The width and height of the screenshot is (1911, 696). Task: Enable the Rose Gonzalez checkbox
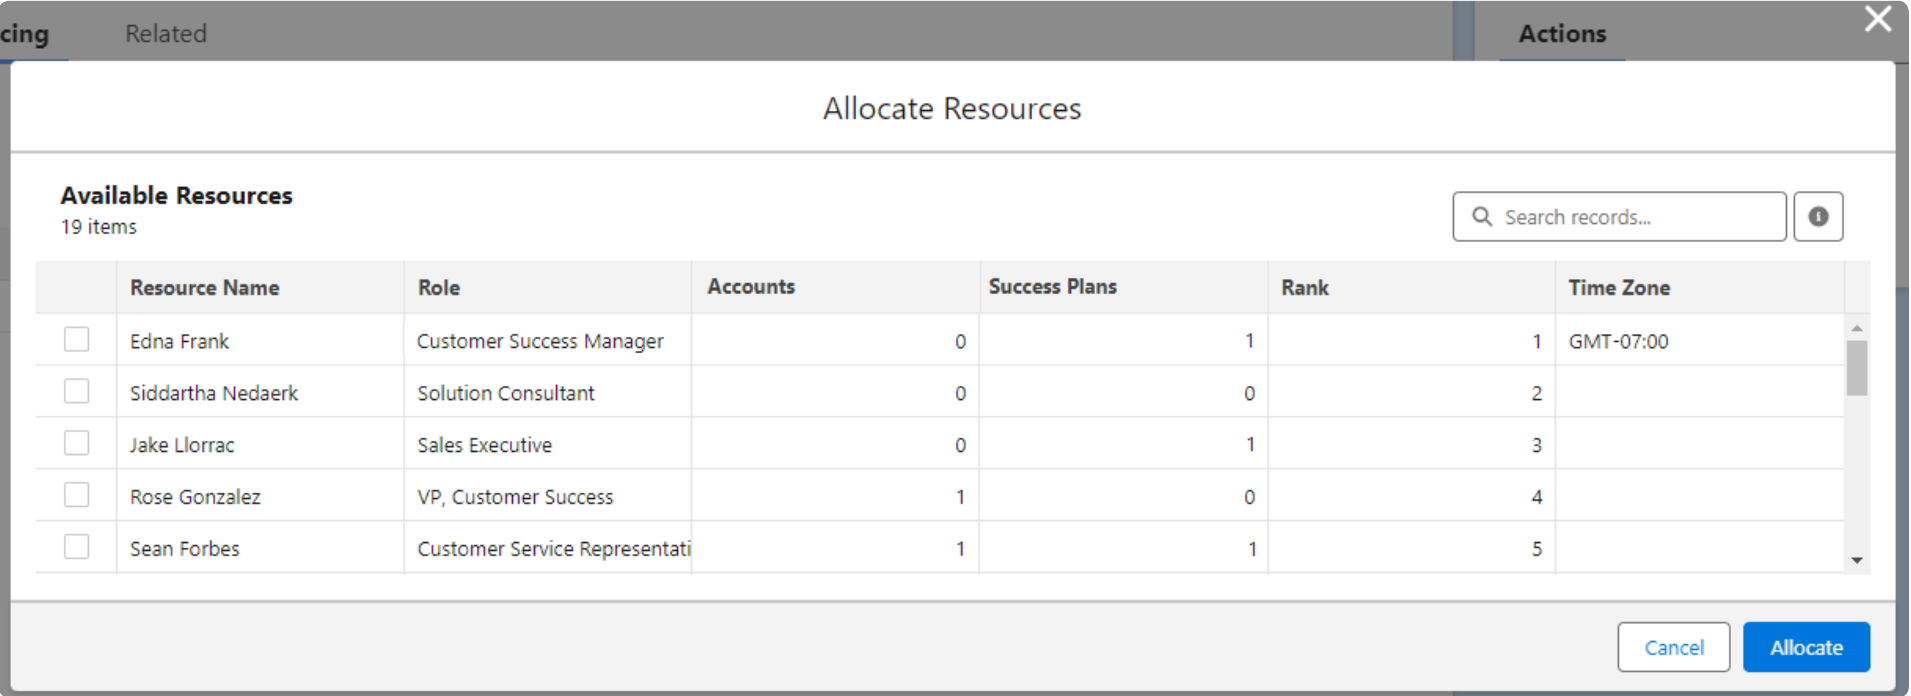click(x=76, y=495)
